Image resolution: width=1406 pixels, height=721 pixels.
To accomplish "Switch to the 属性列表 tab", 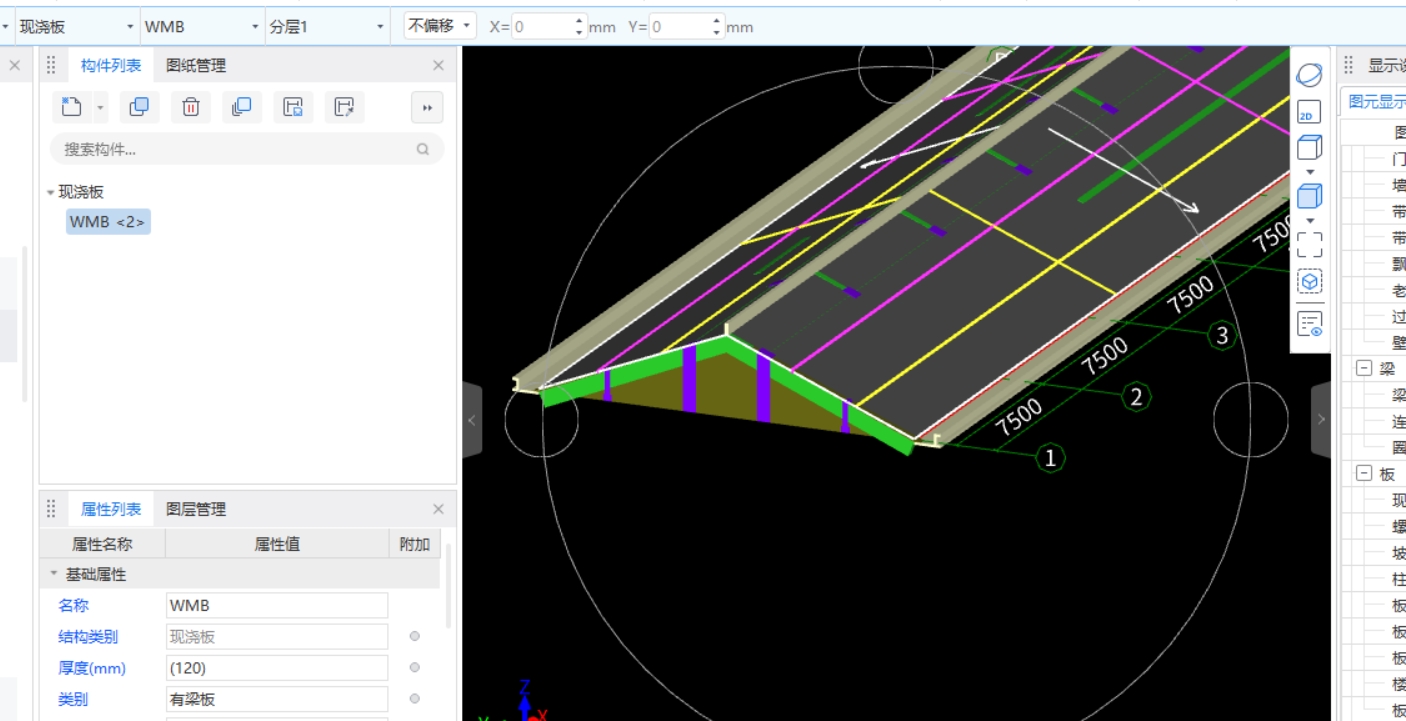I will click(111, 510).
